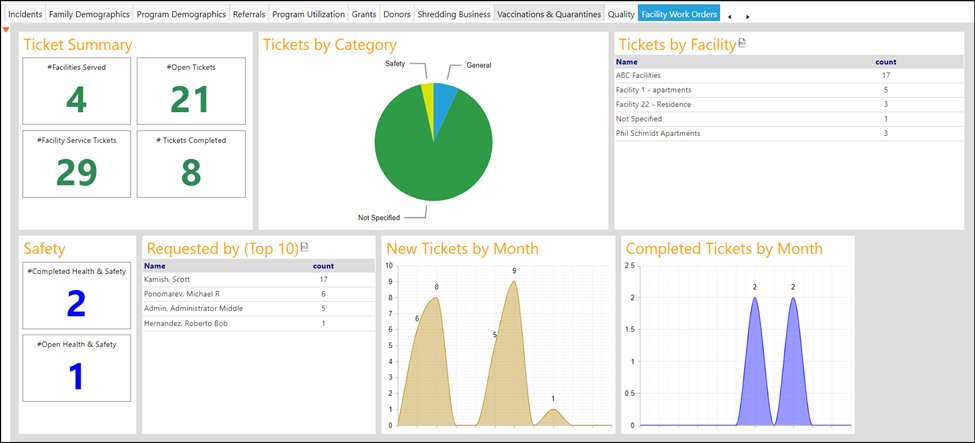
Task: Click the #Completed Health & Safety tile
Action: tap(76, 296)
